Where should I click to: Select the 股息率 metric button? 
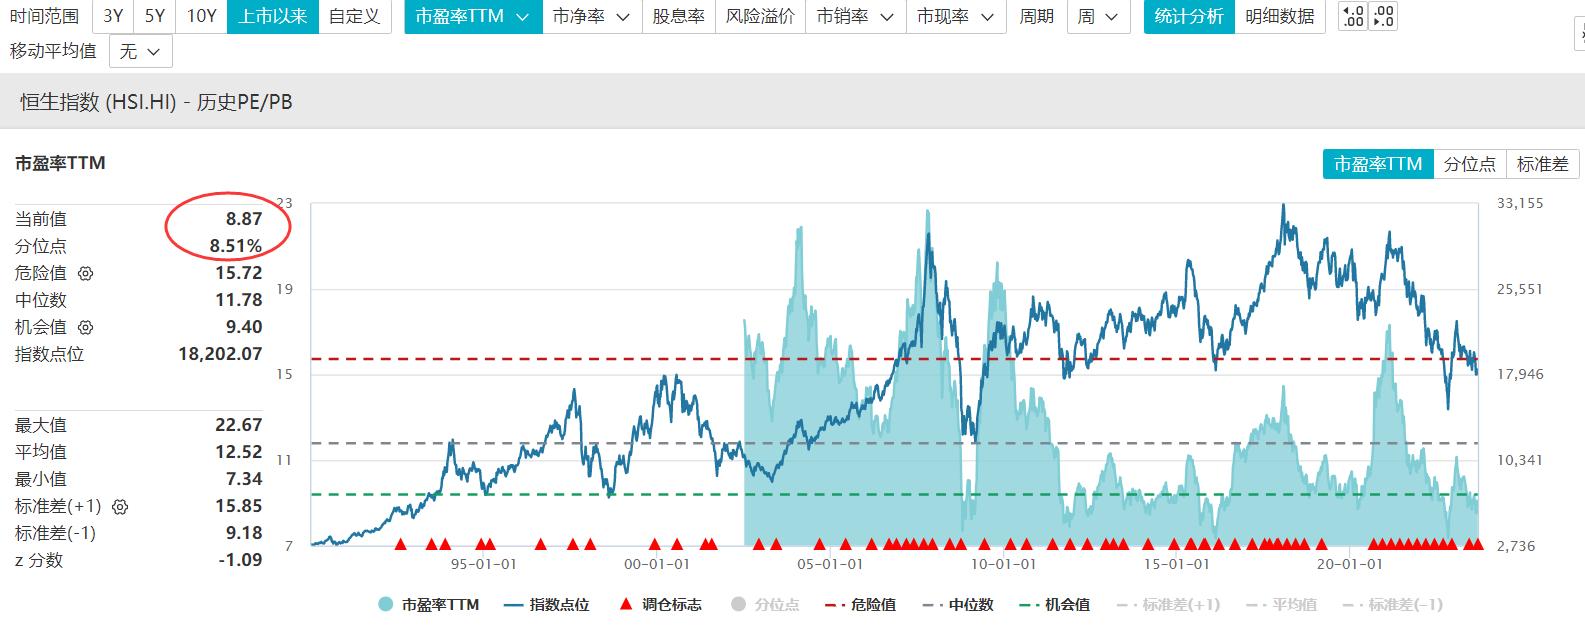(678, 16)
